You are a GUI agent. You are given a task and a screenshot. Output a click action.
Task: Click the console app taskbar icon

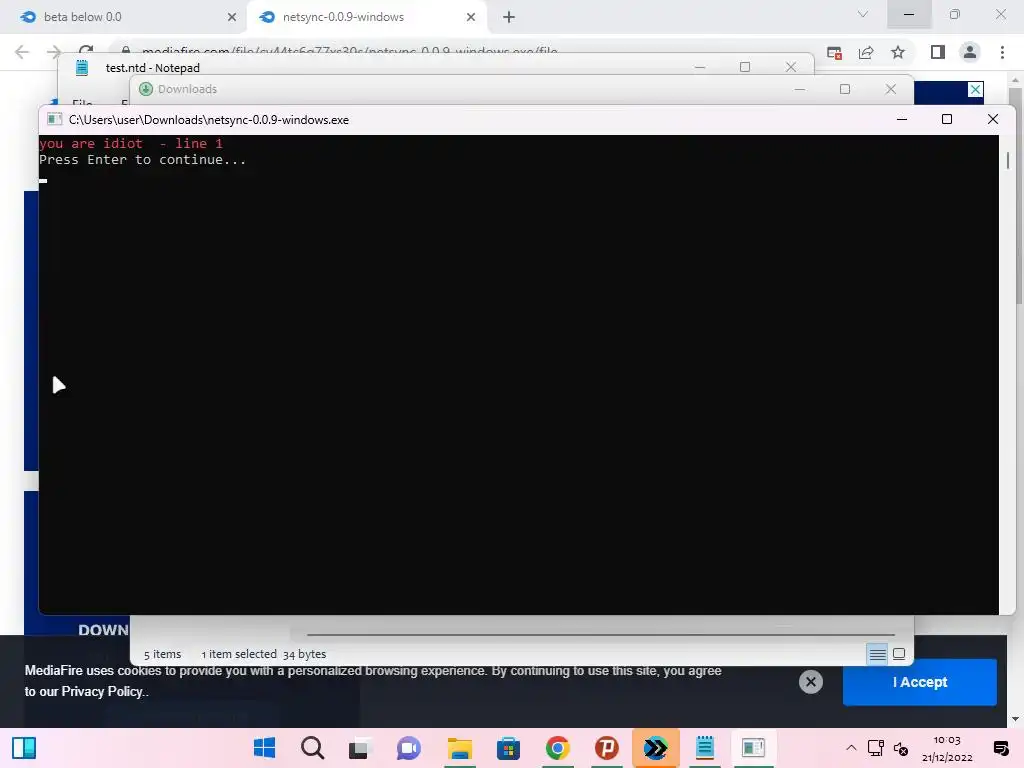[753, 748]
